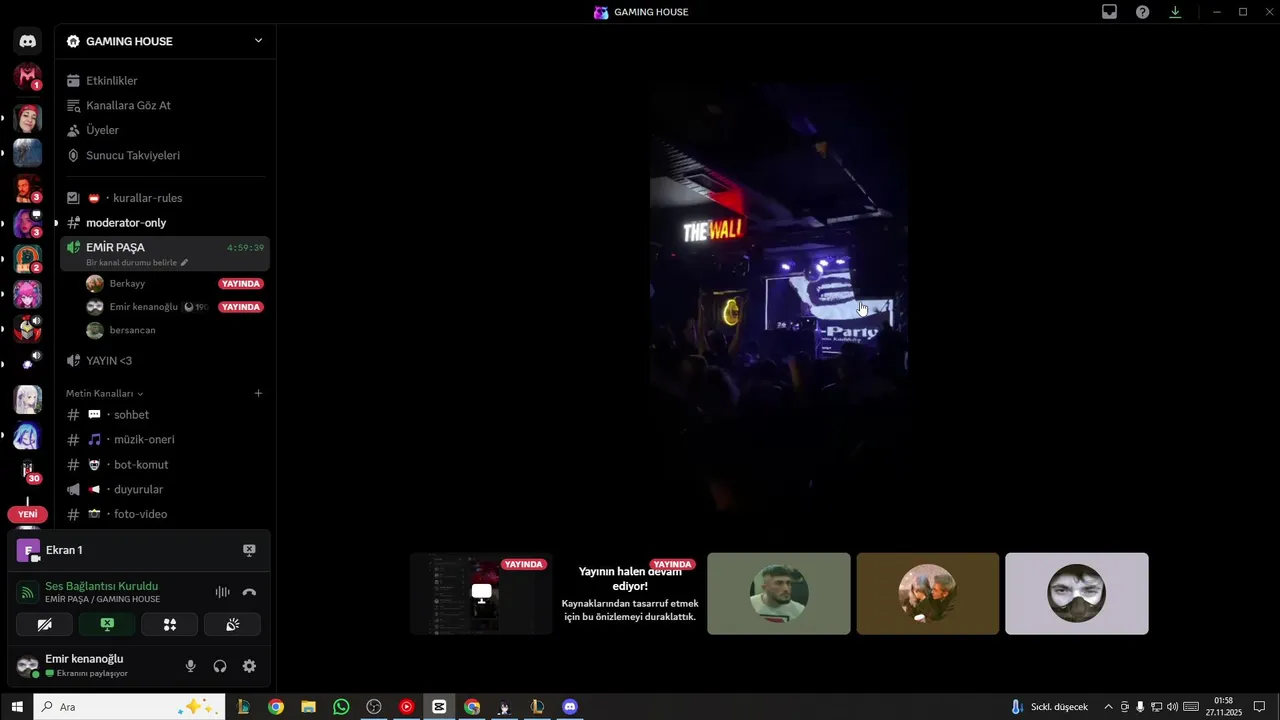Image resolution: width=1280 pixels, height=720 pixels.
Task: Open duyurular announcements channel
Action: point(165,489)
